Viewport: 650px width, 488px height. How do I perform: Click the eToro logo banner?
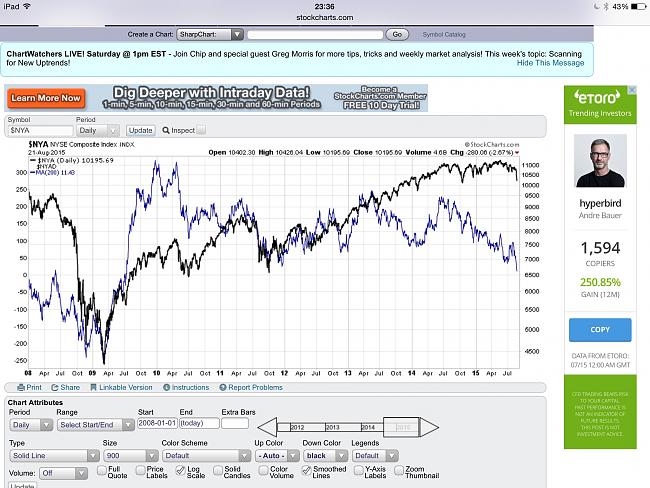pyautogui.click(x=600, y=104)
